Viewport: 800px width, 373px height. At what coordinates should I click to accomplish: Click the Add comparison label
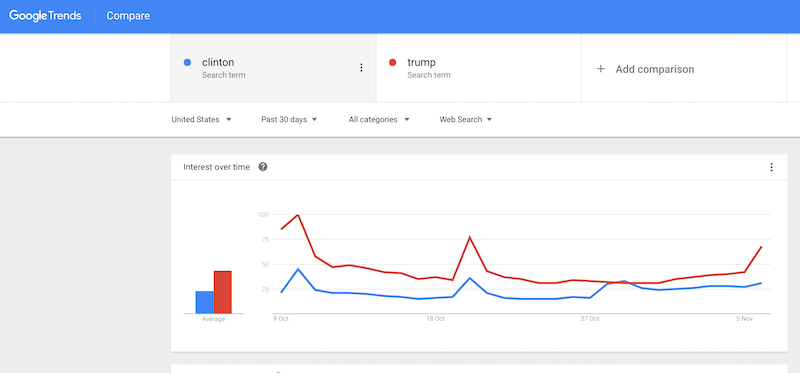pyautogui.click(x=655, y=69)
